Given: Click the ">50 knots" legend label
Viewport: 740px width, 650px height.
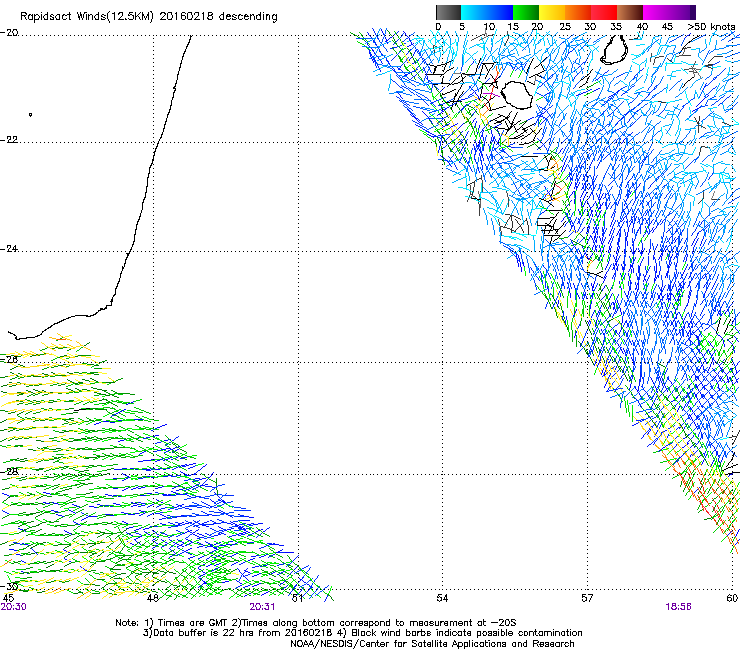Looking at the screenshot, I should (x=712, y=27).
